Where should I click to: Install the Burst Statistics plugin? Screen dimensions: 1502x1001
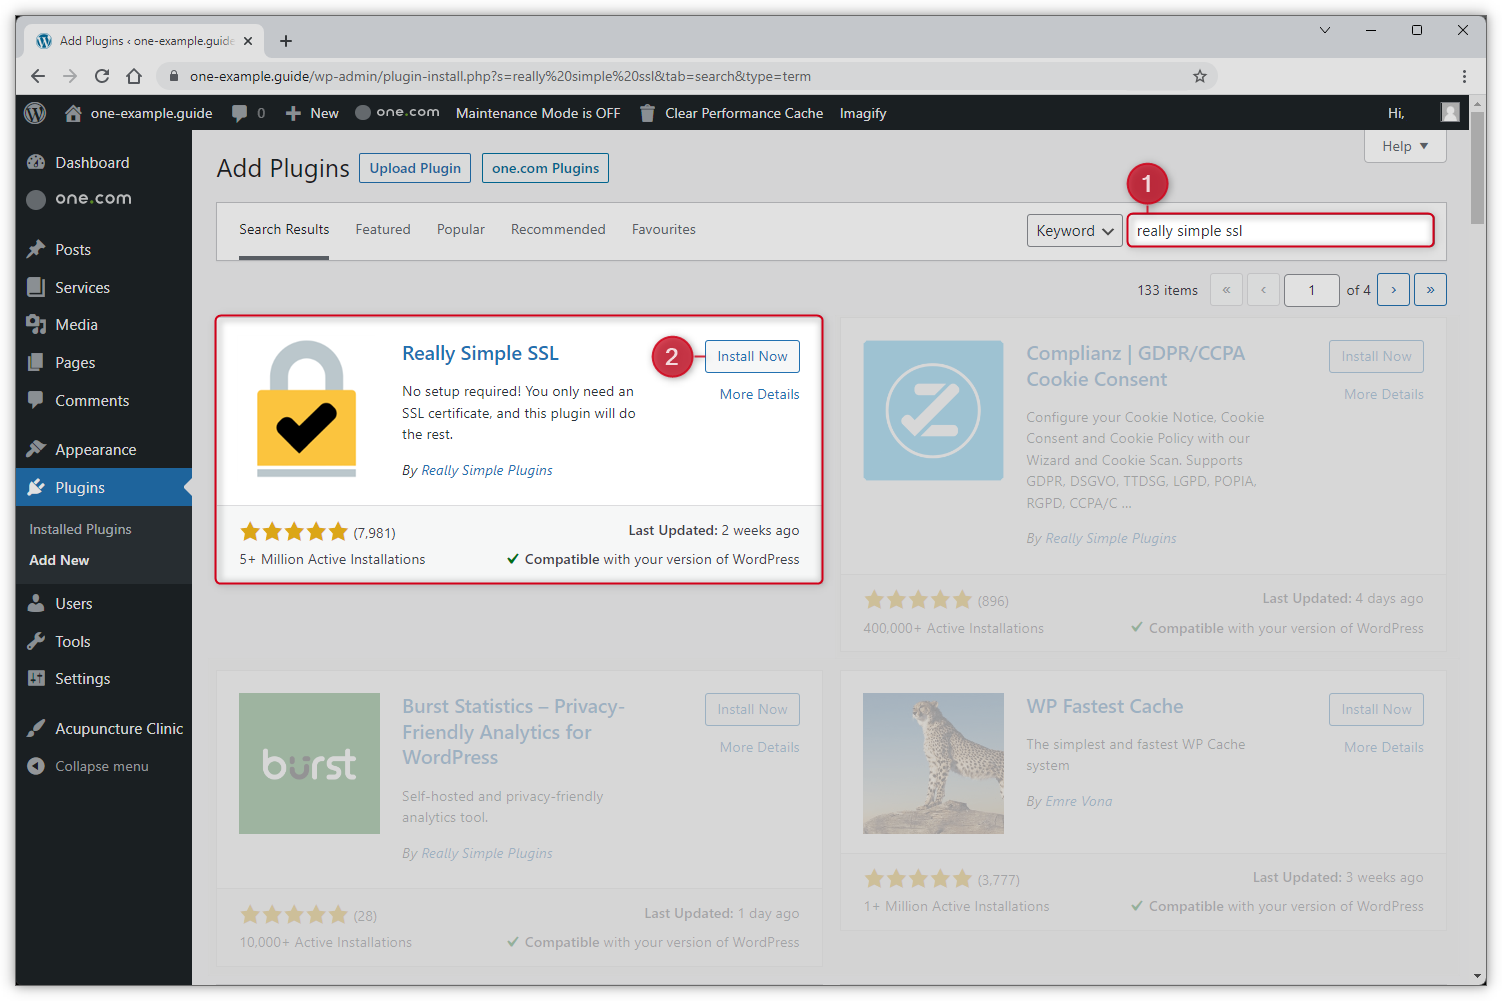pos(752,709)
